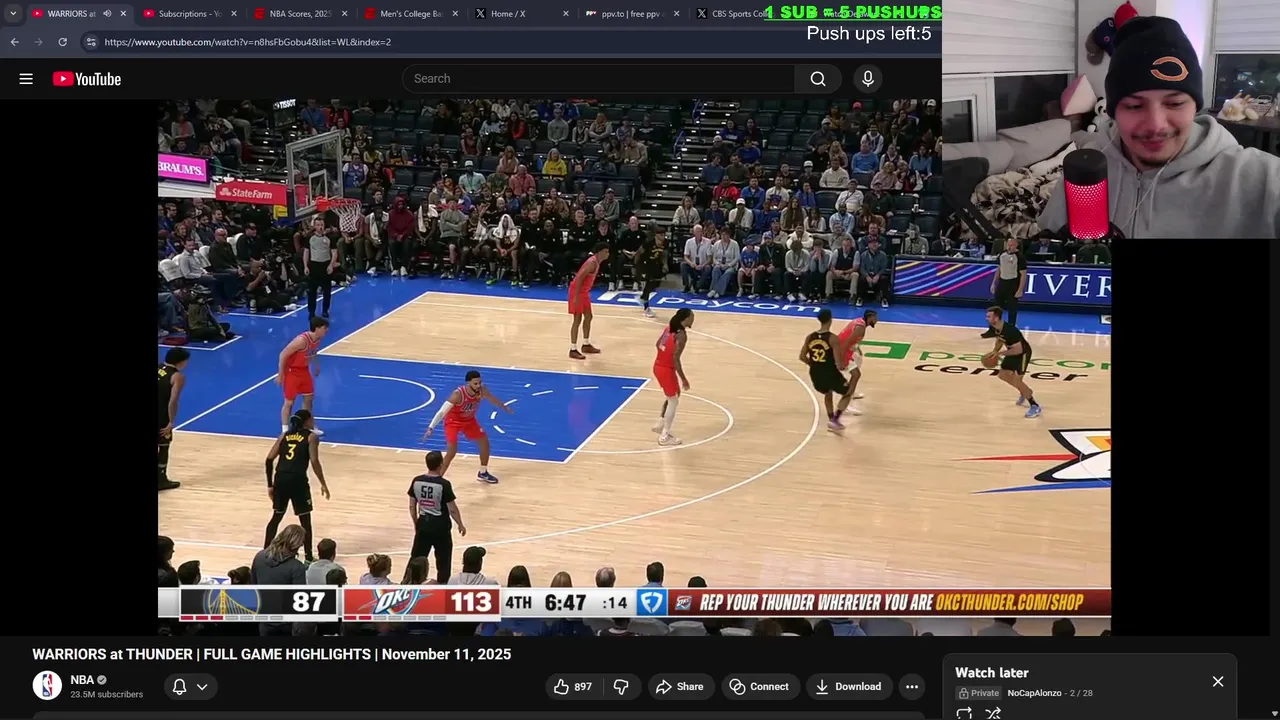Close the Men's College Basketball tab
The height and width of the screenshot is (720, 1280).
pyautogui.click(x=456, y=13)
